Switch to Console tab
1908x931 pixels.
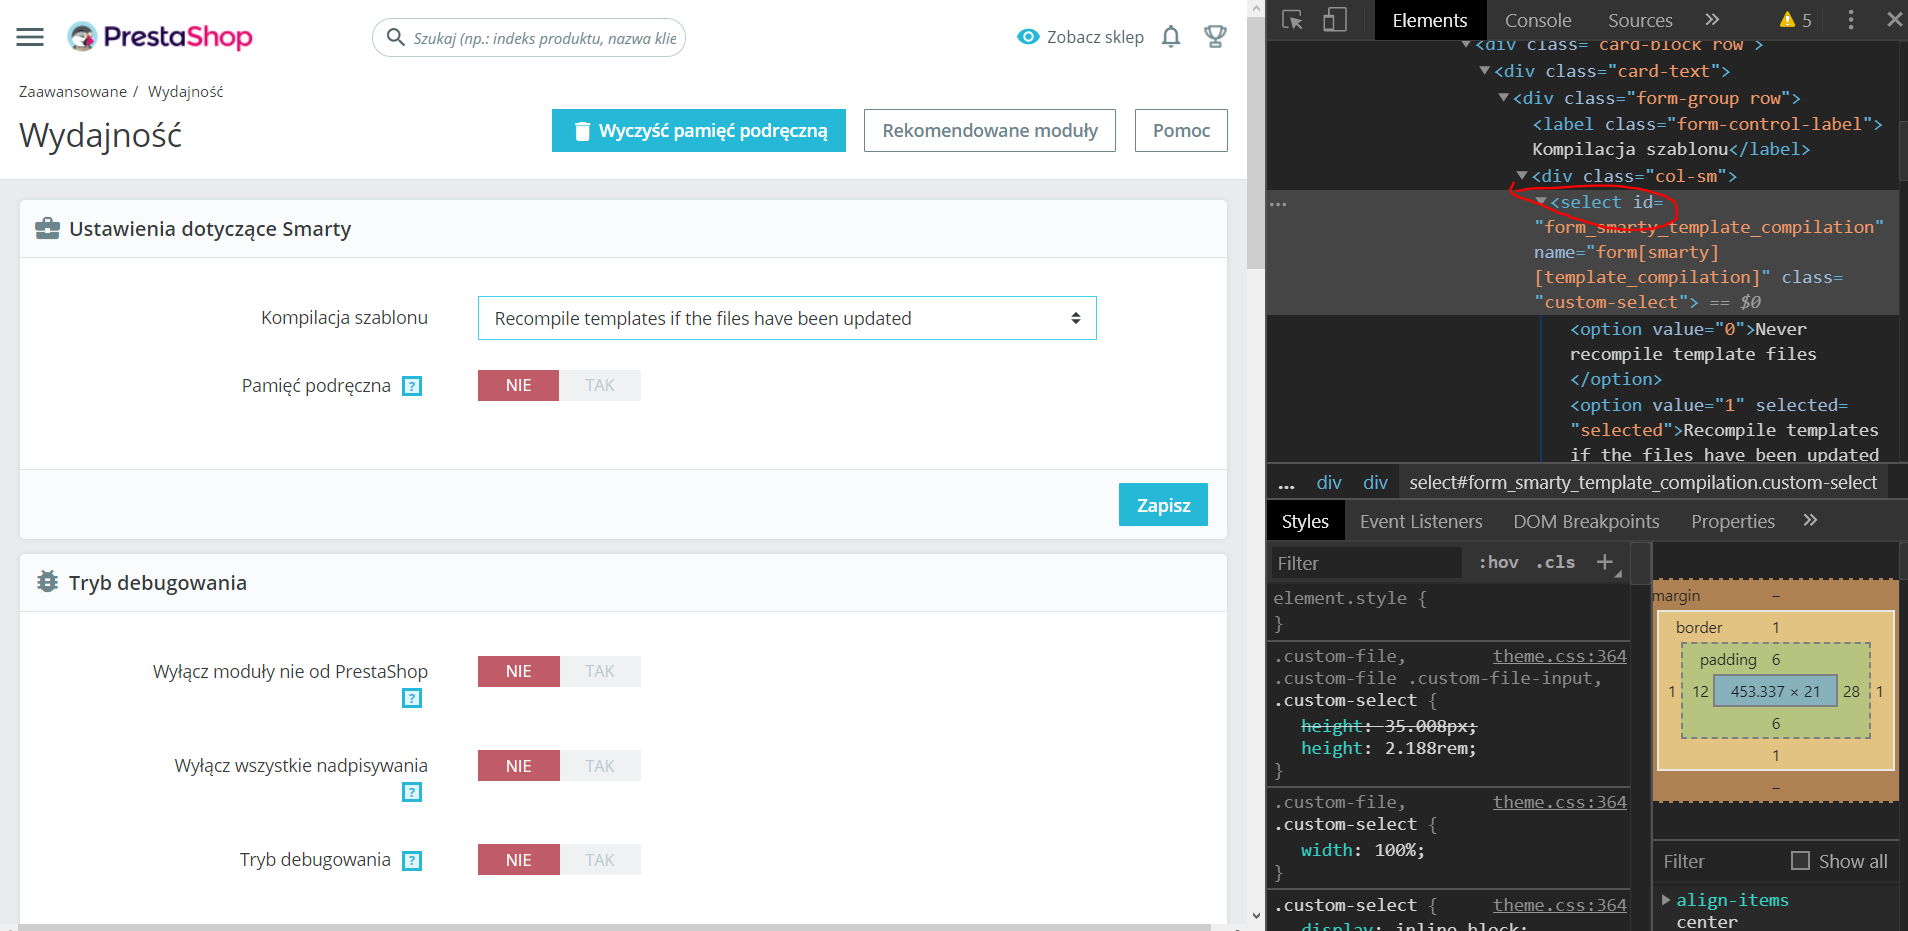1538,20
